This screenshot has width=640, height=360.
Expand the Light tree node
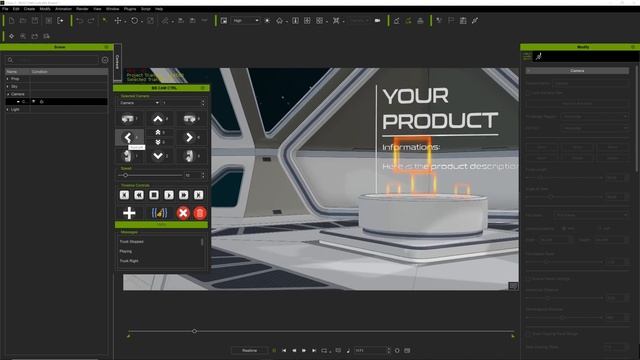[x=7, y=109]
